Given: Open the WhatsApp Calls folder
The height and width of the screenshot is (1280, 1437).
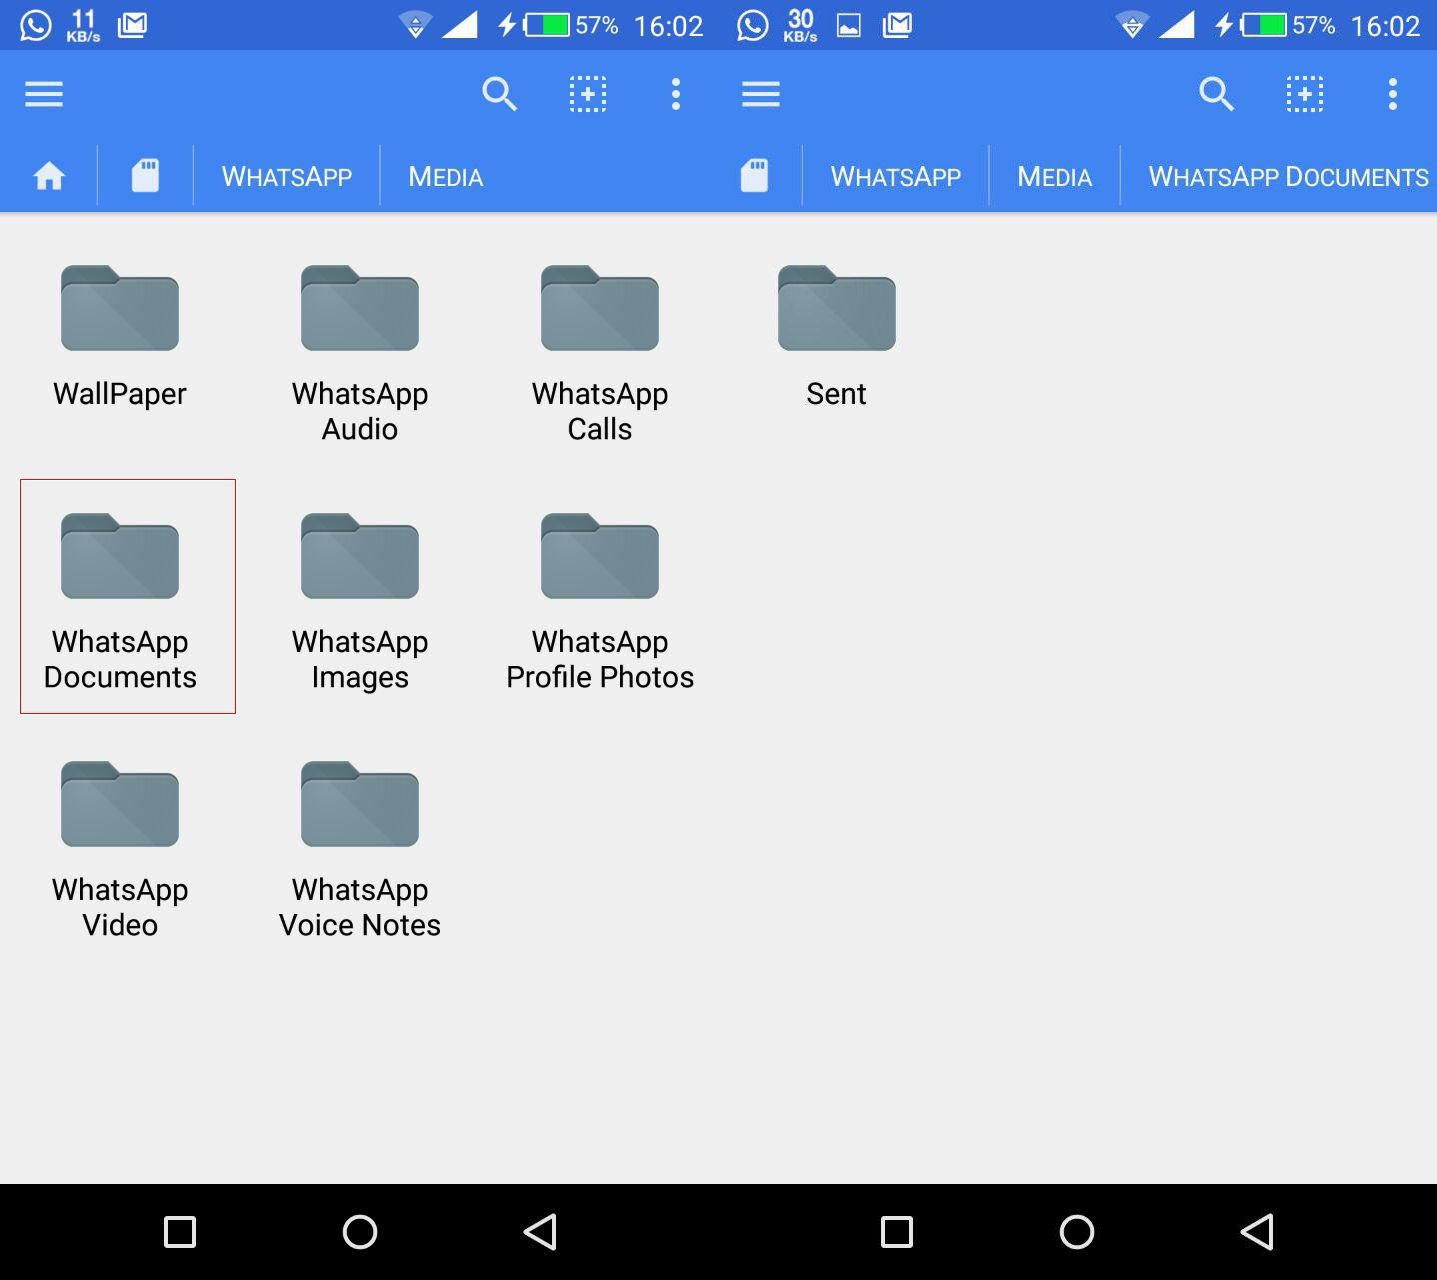Looking at the screenshot, I should (600, 355).
